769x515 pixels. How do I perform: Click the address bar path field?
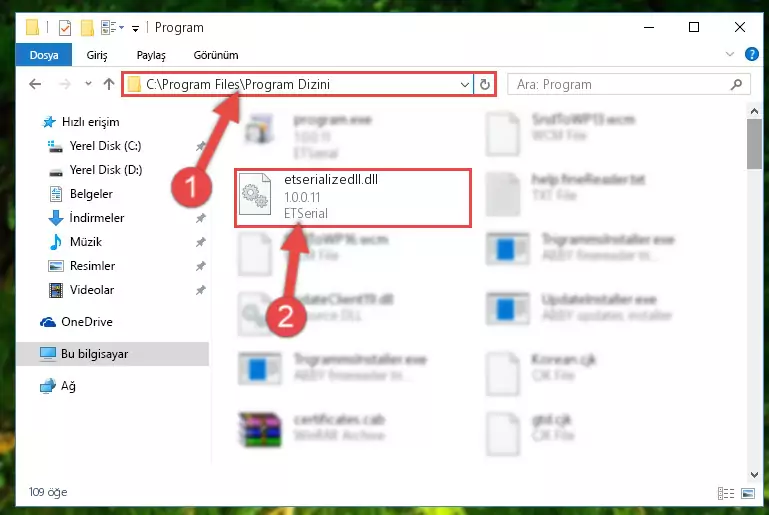pyautogui.click(x=298, y=84)
